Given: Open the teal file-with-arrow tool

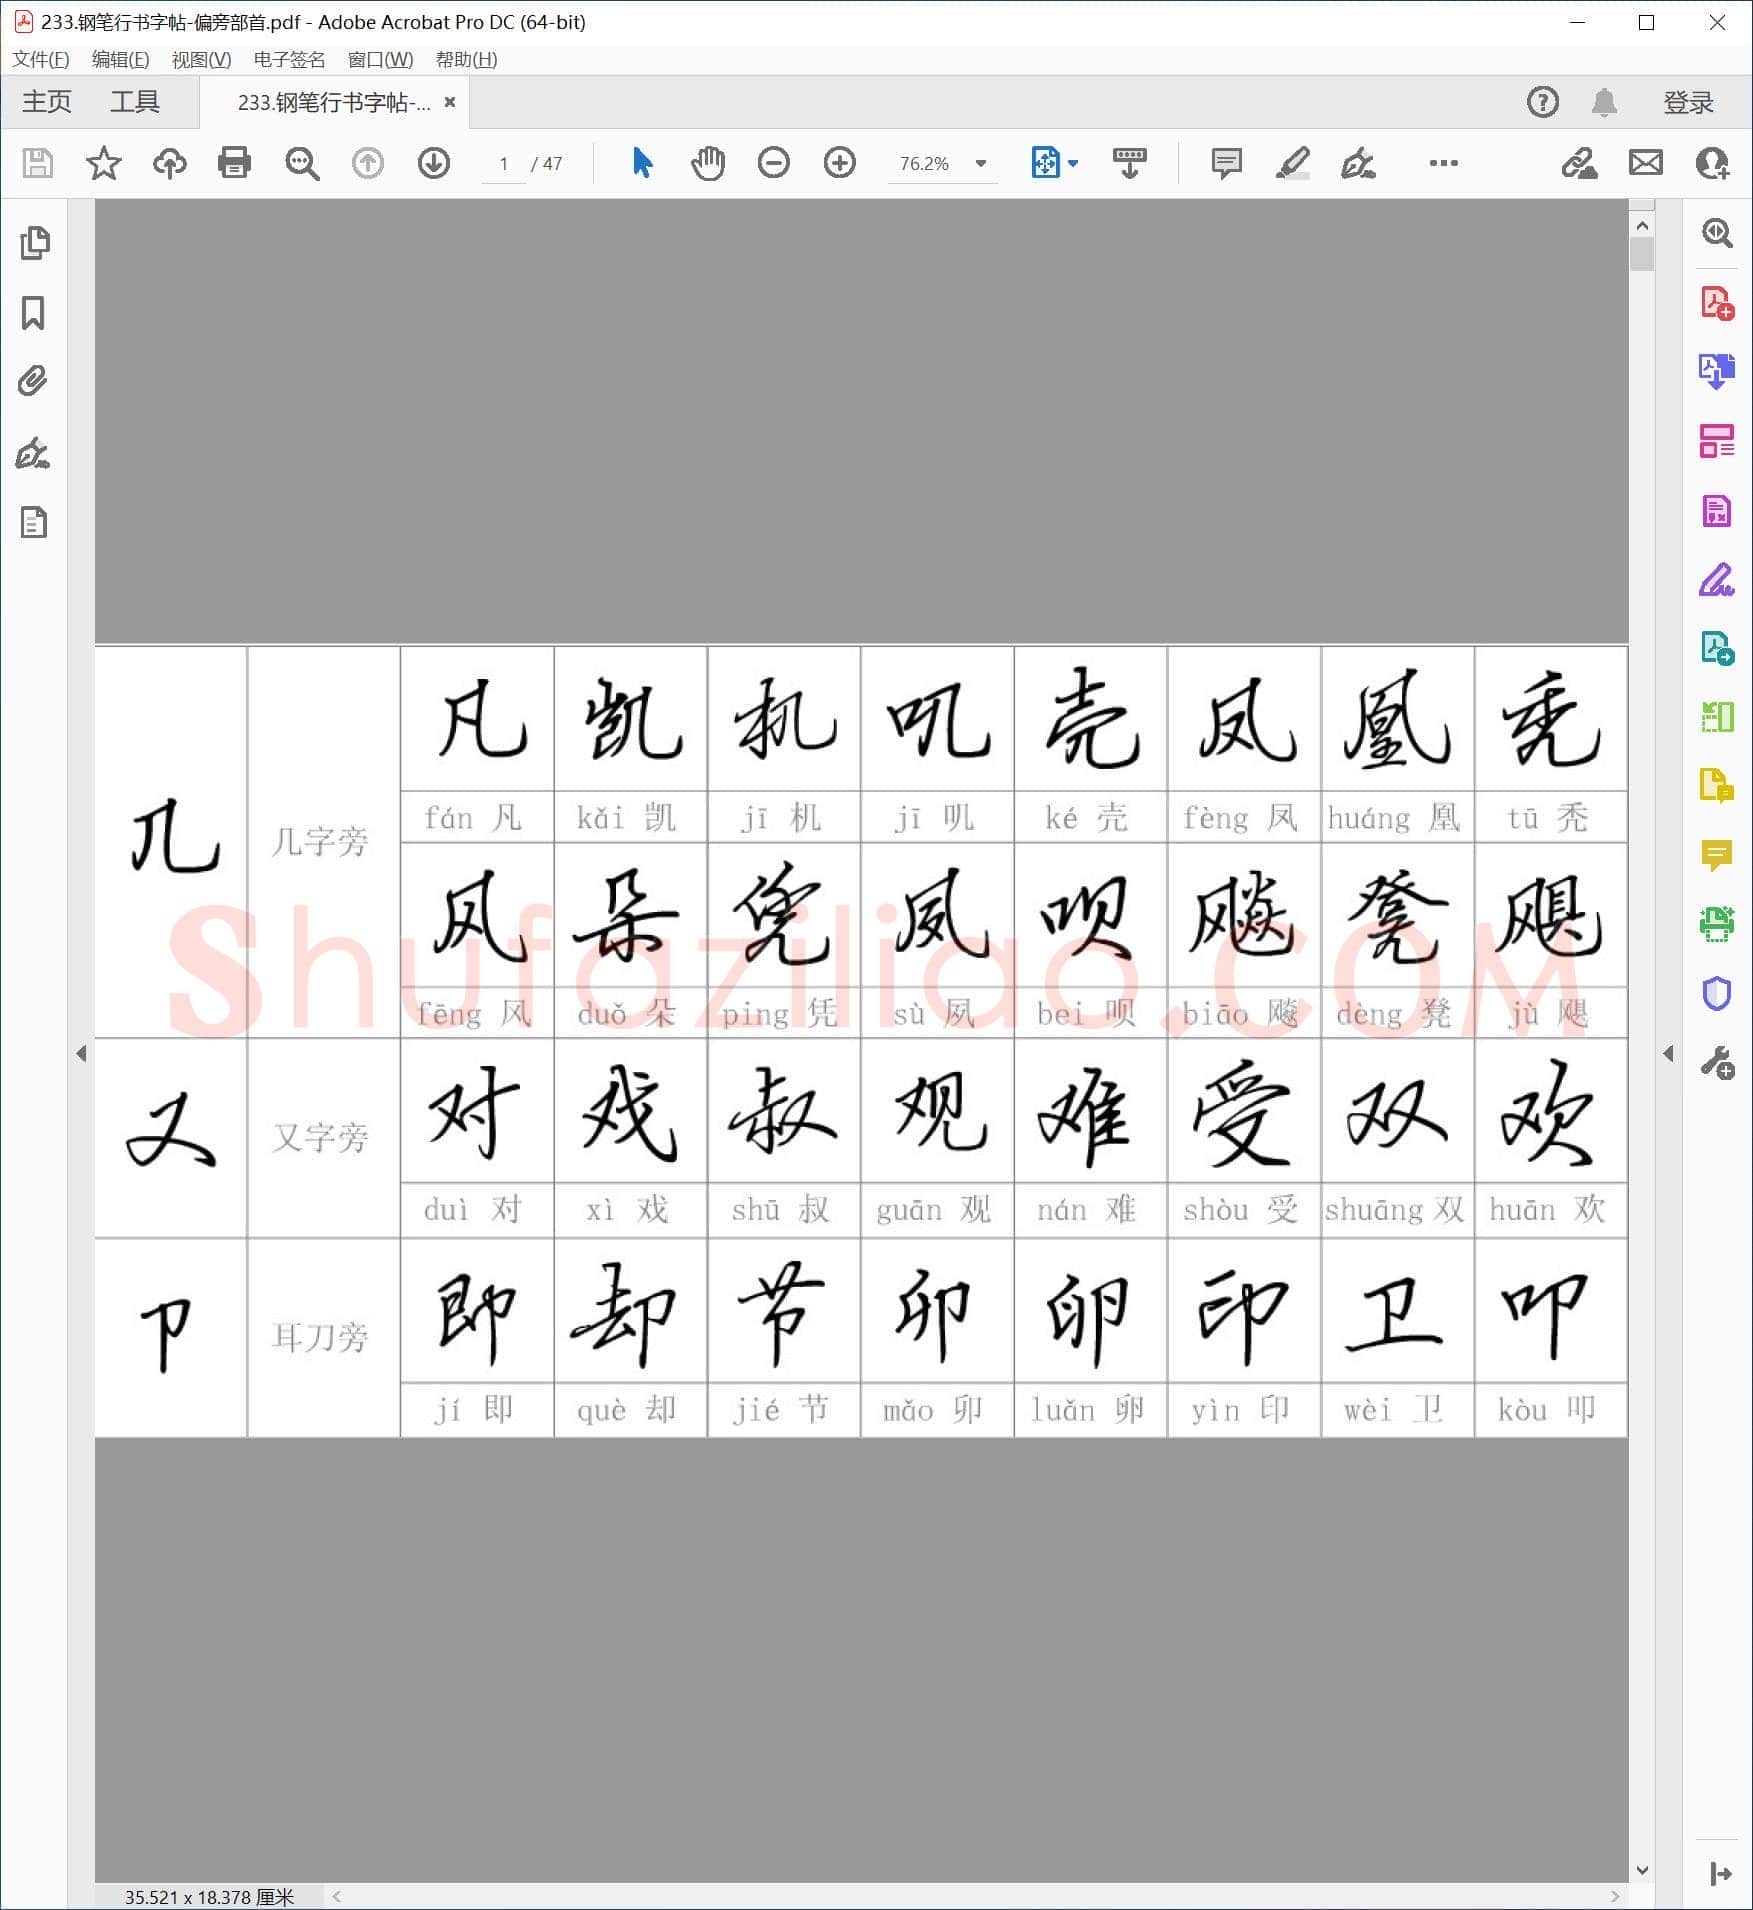Looking at the screenshot, I should 1717,649.
